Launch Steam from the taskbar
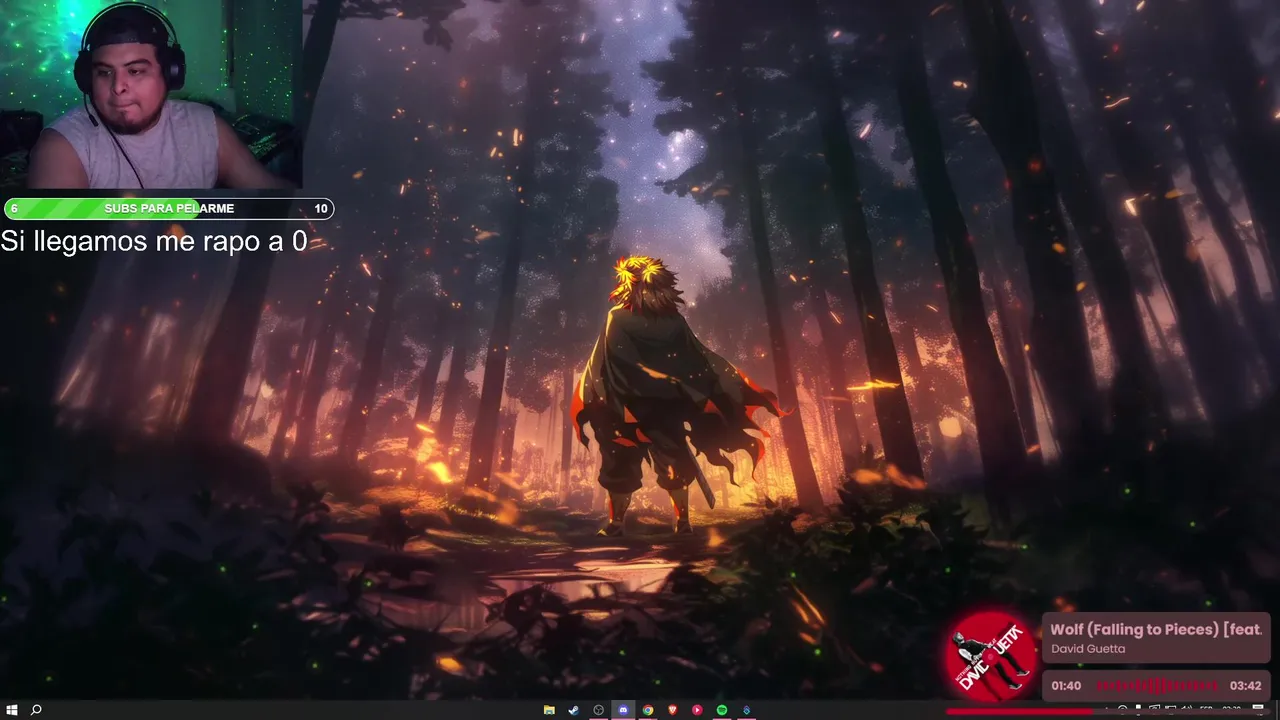Image resolution: width=1280 pixels, height=720 pixels. pyautogui.click(x=573, y=710)
